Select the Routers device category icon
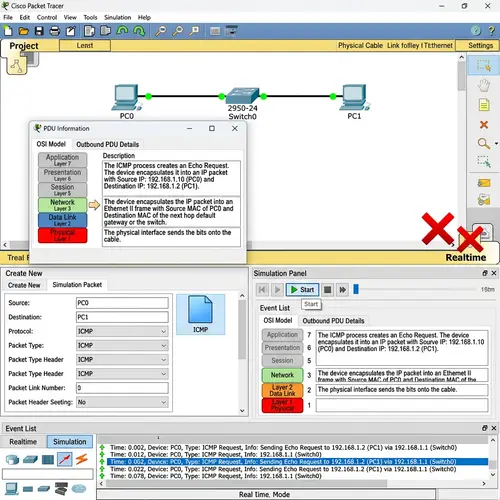Viewport: 500px width, 500px height. click(12, 460)
